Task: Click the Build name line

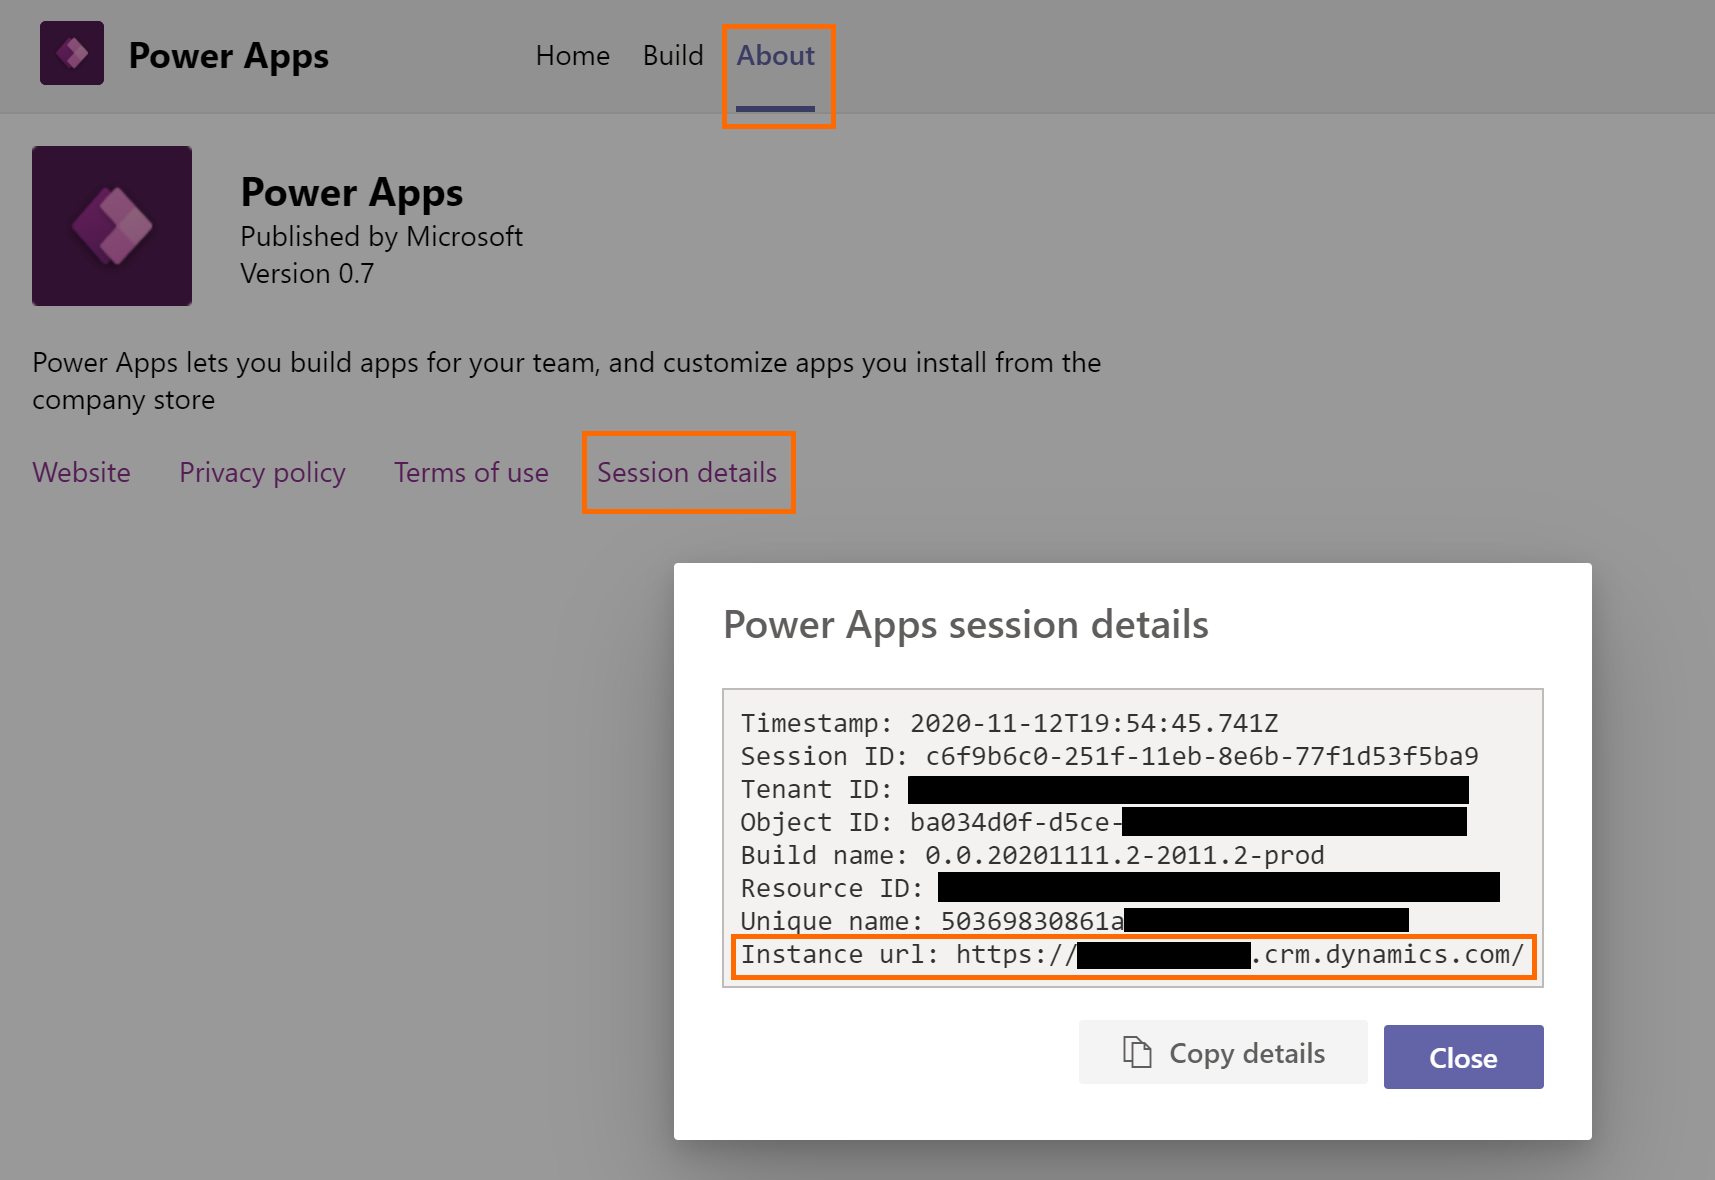Action: click(1032, 855)
